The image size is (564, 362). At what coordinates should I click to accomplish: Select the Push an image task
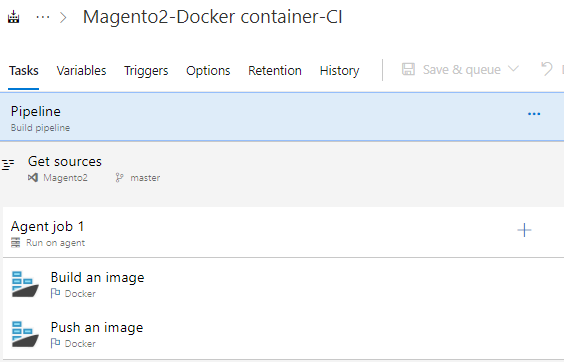point(283,335)
